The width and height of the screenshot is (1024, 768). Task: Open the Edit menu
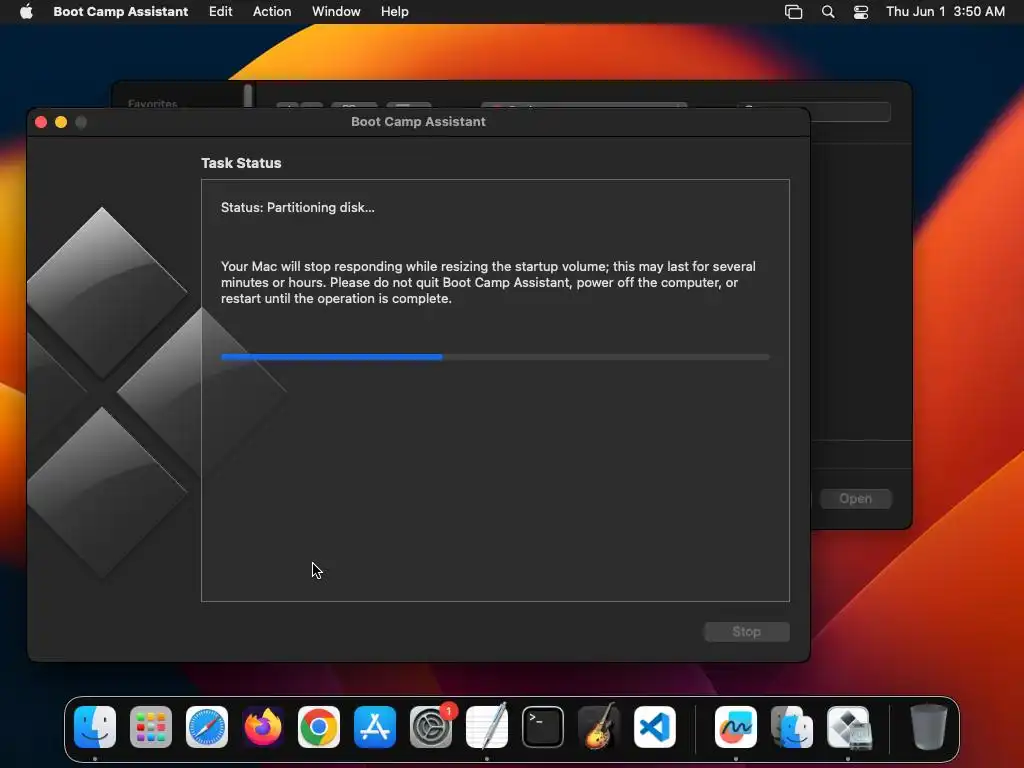point(220,12)
